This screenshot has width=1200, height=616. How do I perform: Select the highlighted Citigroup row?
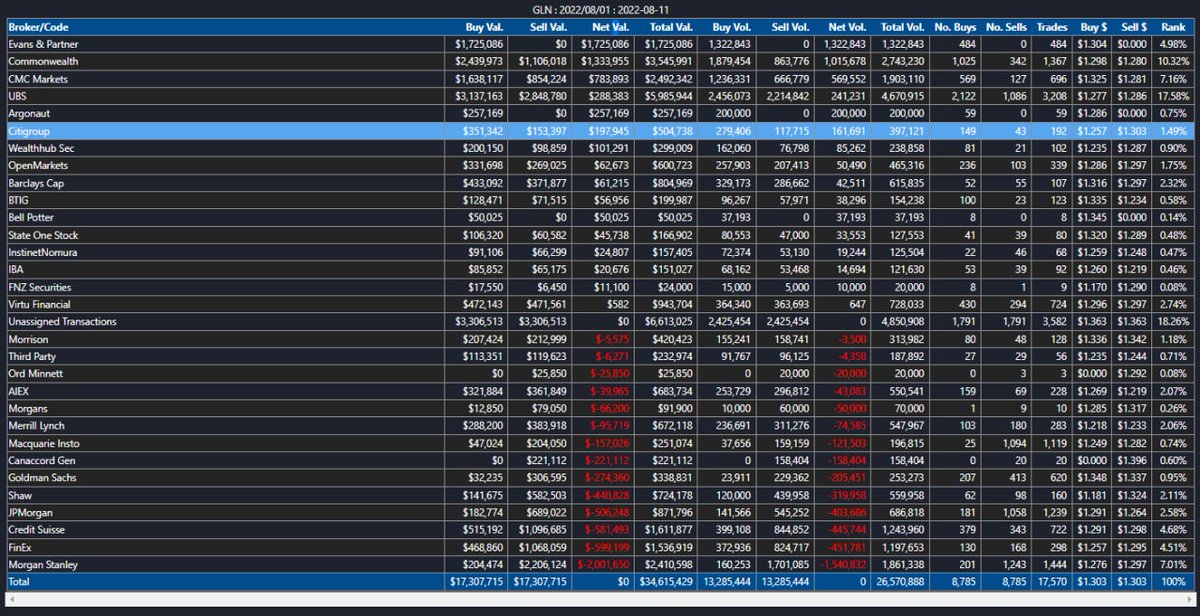point(598,130)
